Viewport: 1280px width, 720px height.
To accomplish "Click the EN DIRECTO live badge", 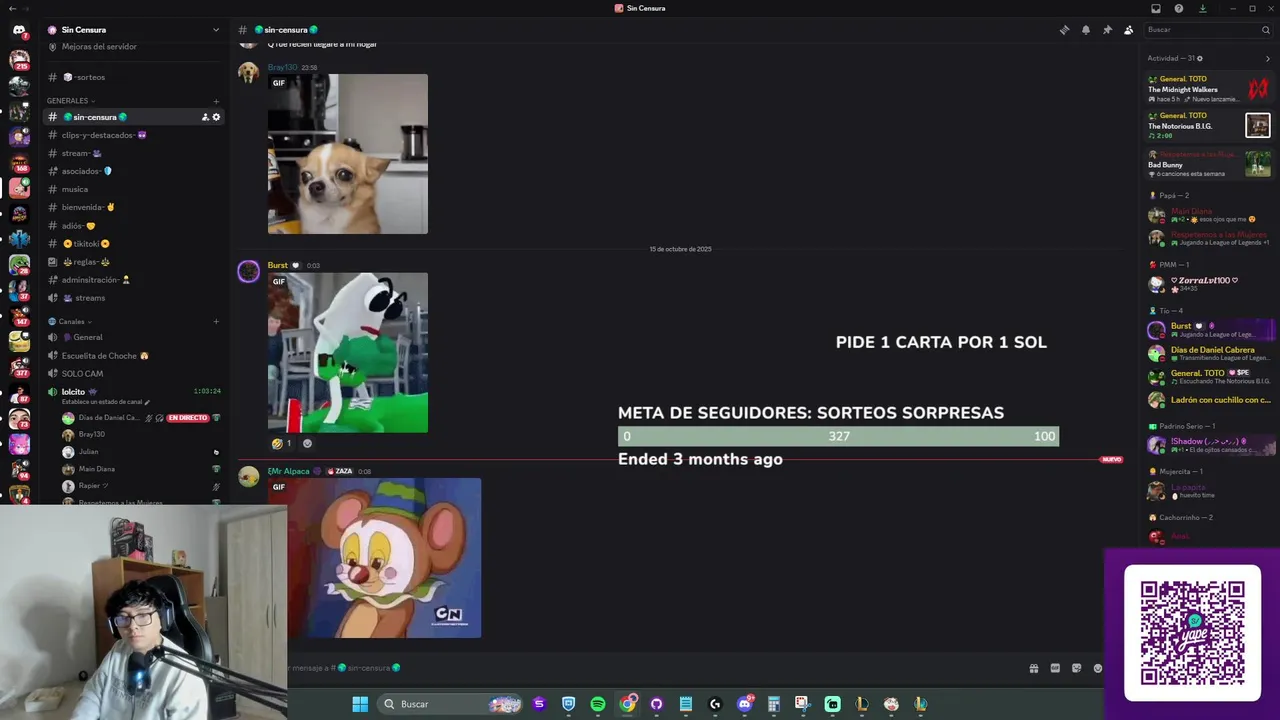I will (187, 418).
